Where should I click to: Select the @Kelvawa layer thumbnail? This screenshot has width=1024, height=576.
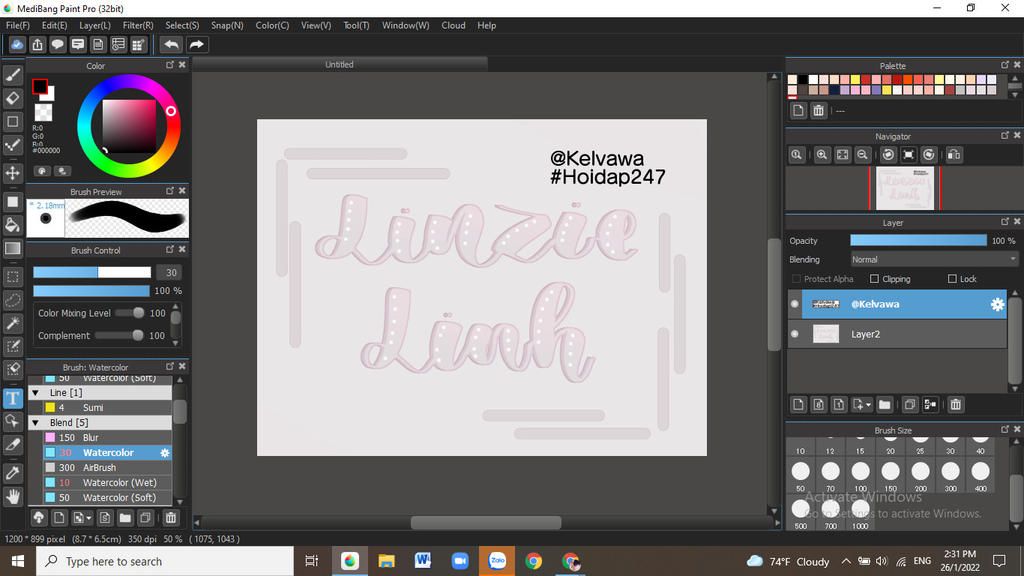click(825, 304)
